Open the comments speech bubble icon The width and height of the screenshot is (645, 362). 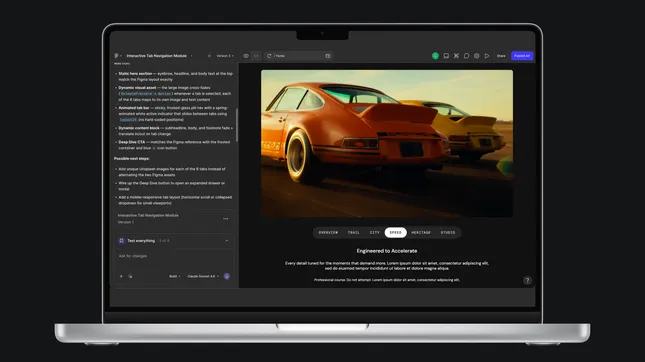[x=466, y=56]
